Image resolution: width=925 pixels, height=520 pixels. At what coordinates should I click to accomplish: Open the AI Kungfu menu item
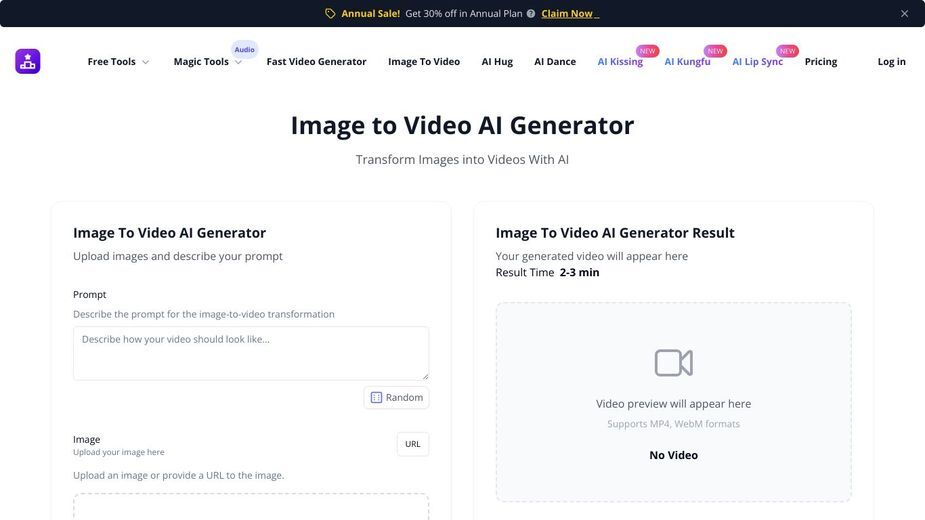click(x=687, y=61)
